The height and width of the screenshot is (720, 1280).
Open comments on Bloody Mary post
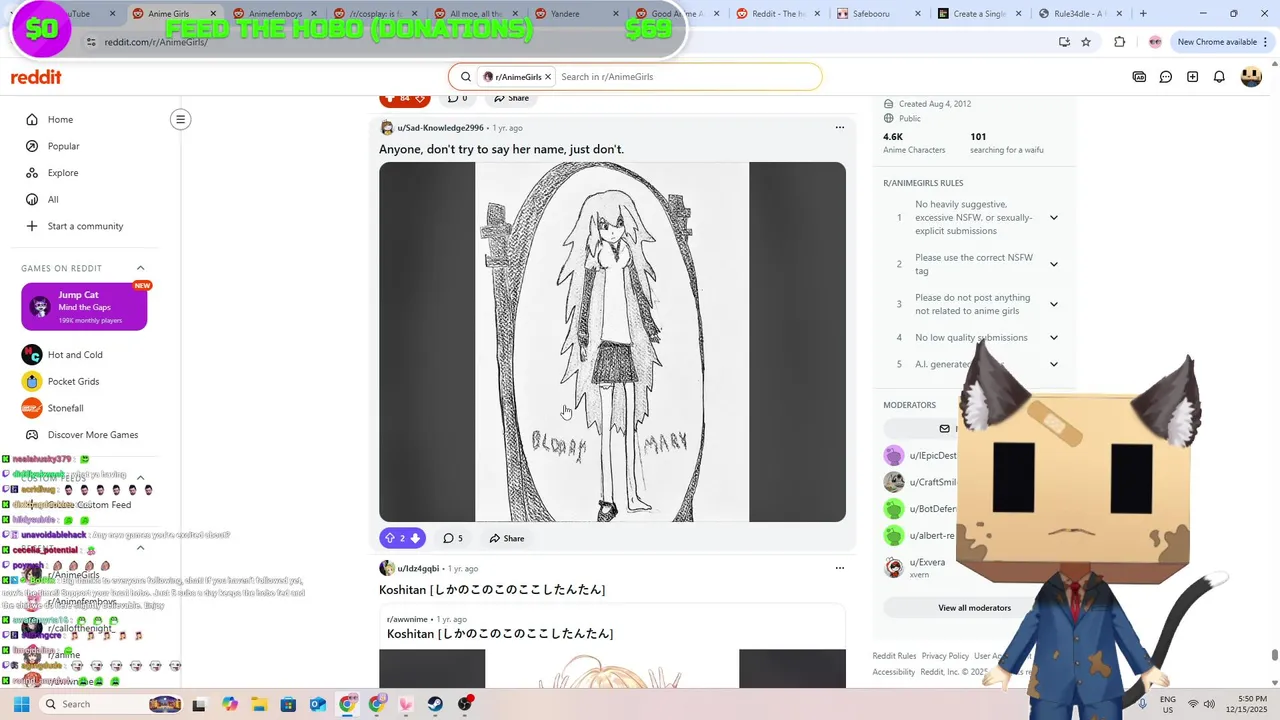tap(453, 538)
